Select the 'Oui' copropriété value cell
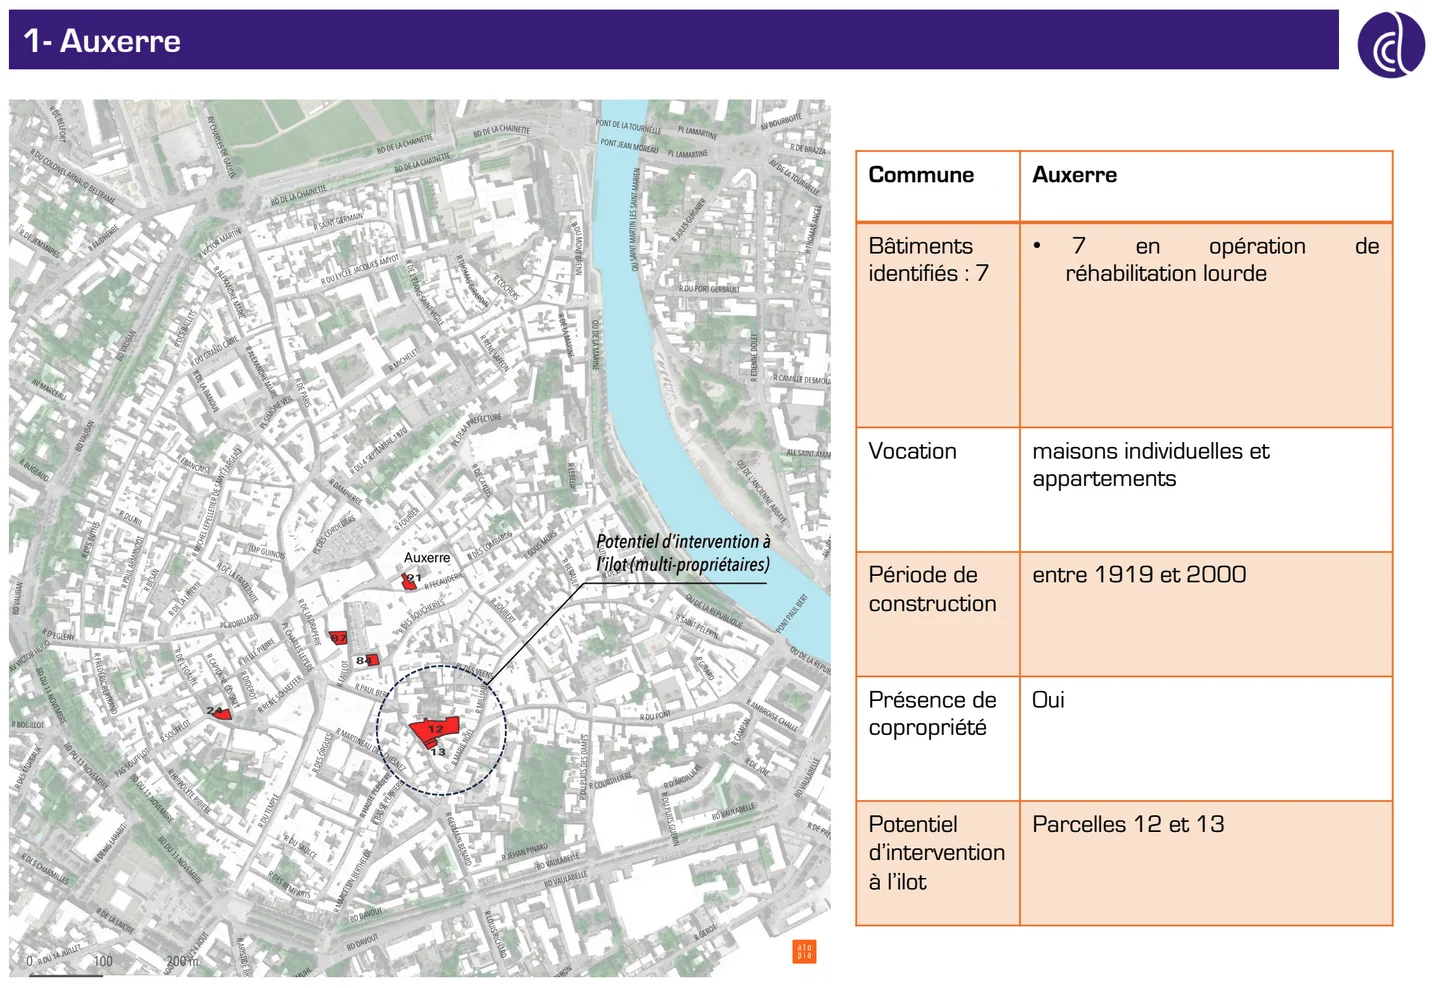The height and width of the screenshot is (988, 1432). point(1048,700)
